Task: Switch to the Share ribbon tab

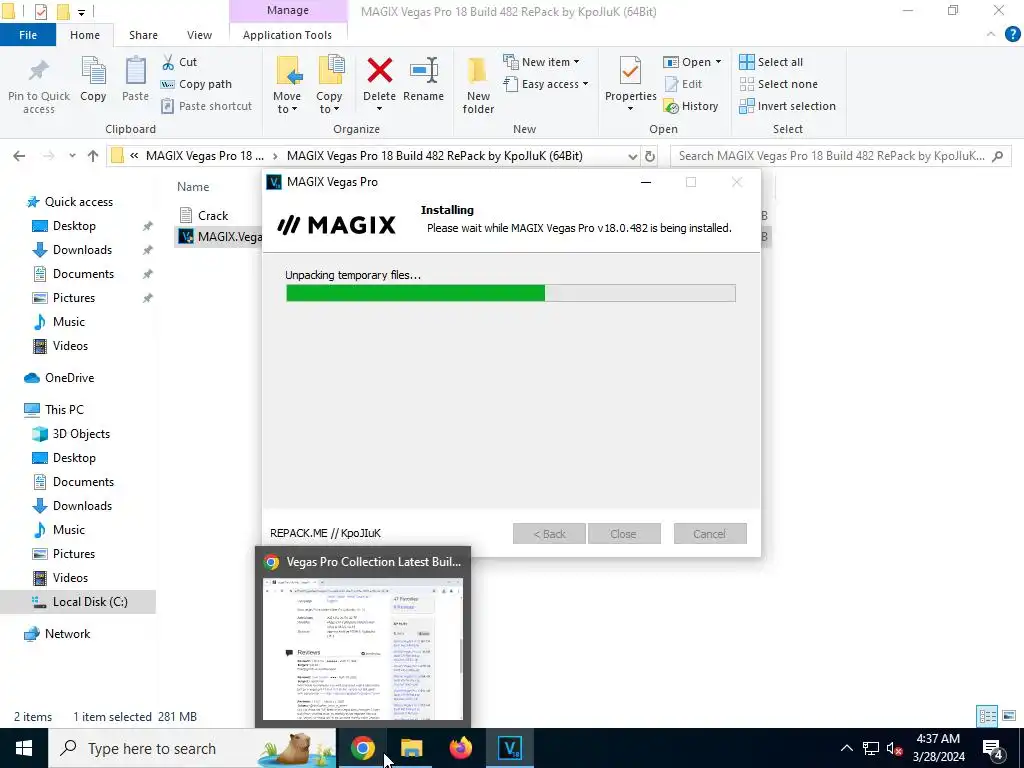Action: pos(143,35)
